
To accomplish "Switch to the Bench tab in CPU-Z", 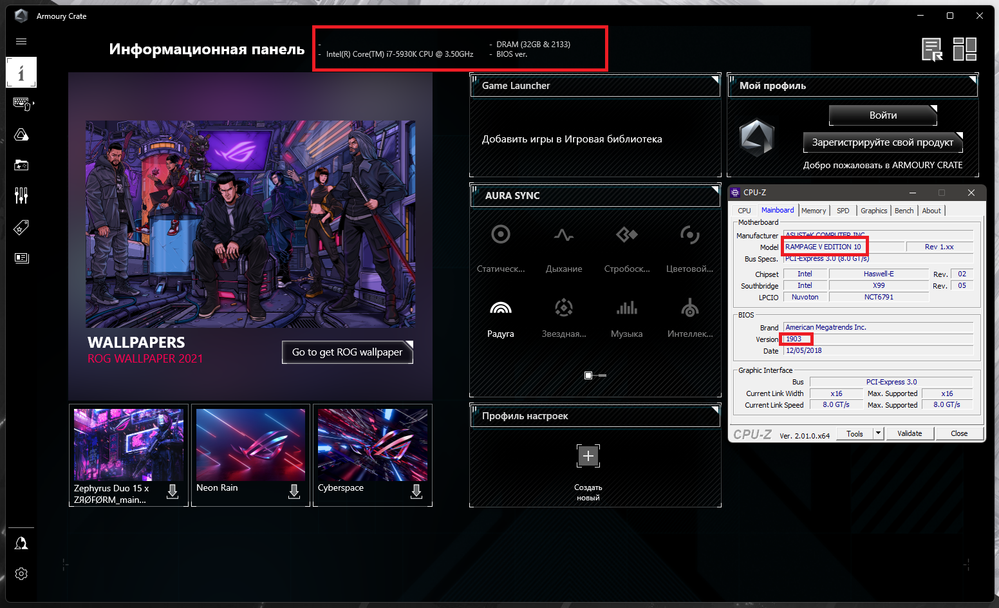I will 904,210.
